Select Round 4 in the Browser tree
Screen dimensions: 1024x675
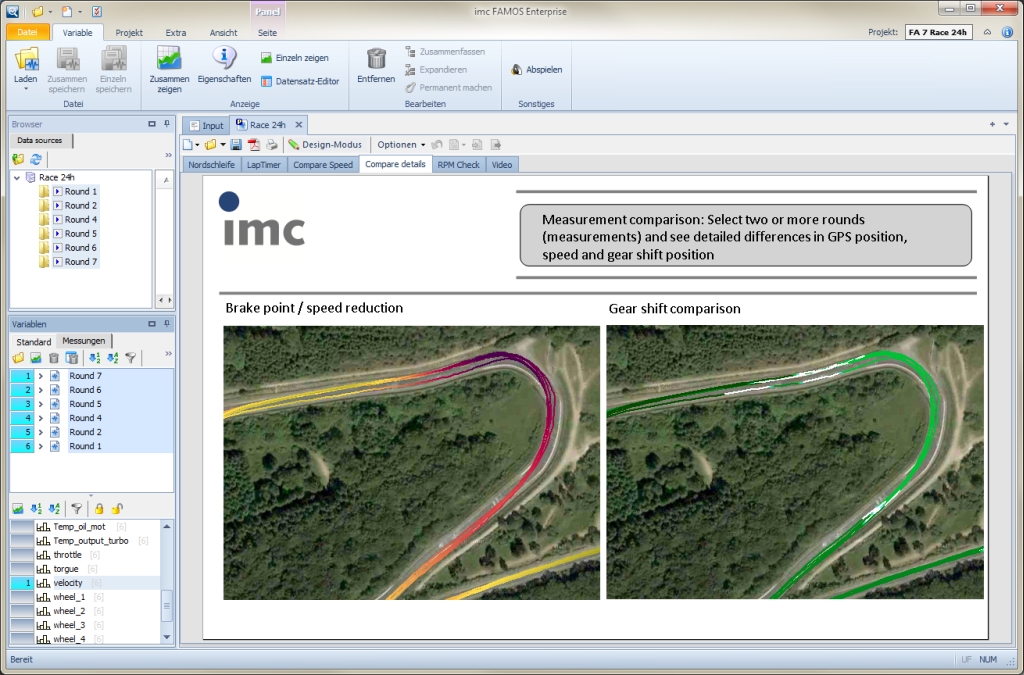(x=80, y=219)
